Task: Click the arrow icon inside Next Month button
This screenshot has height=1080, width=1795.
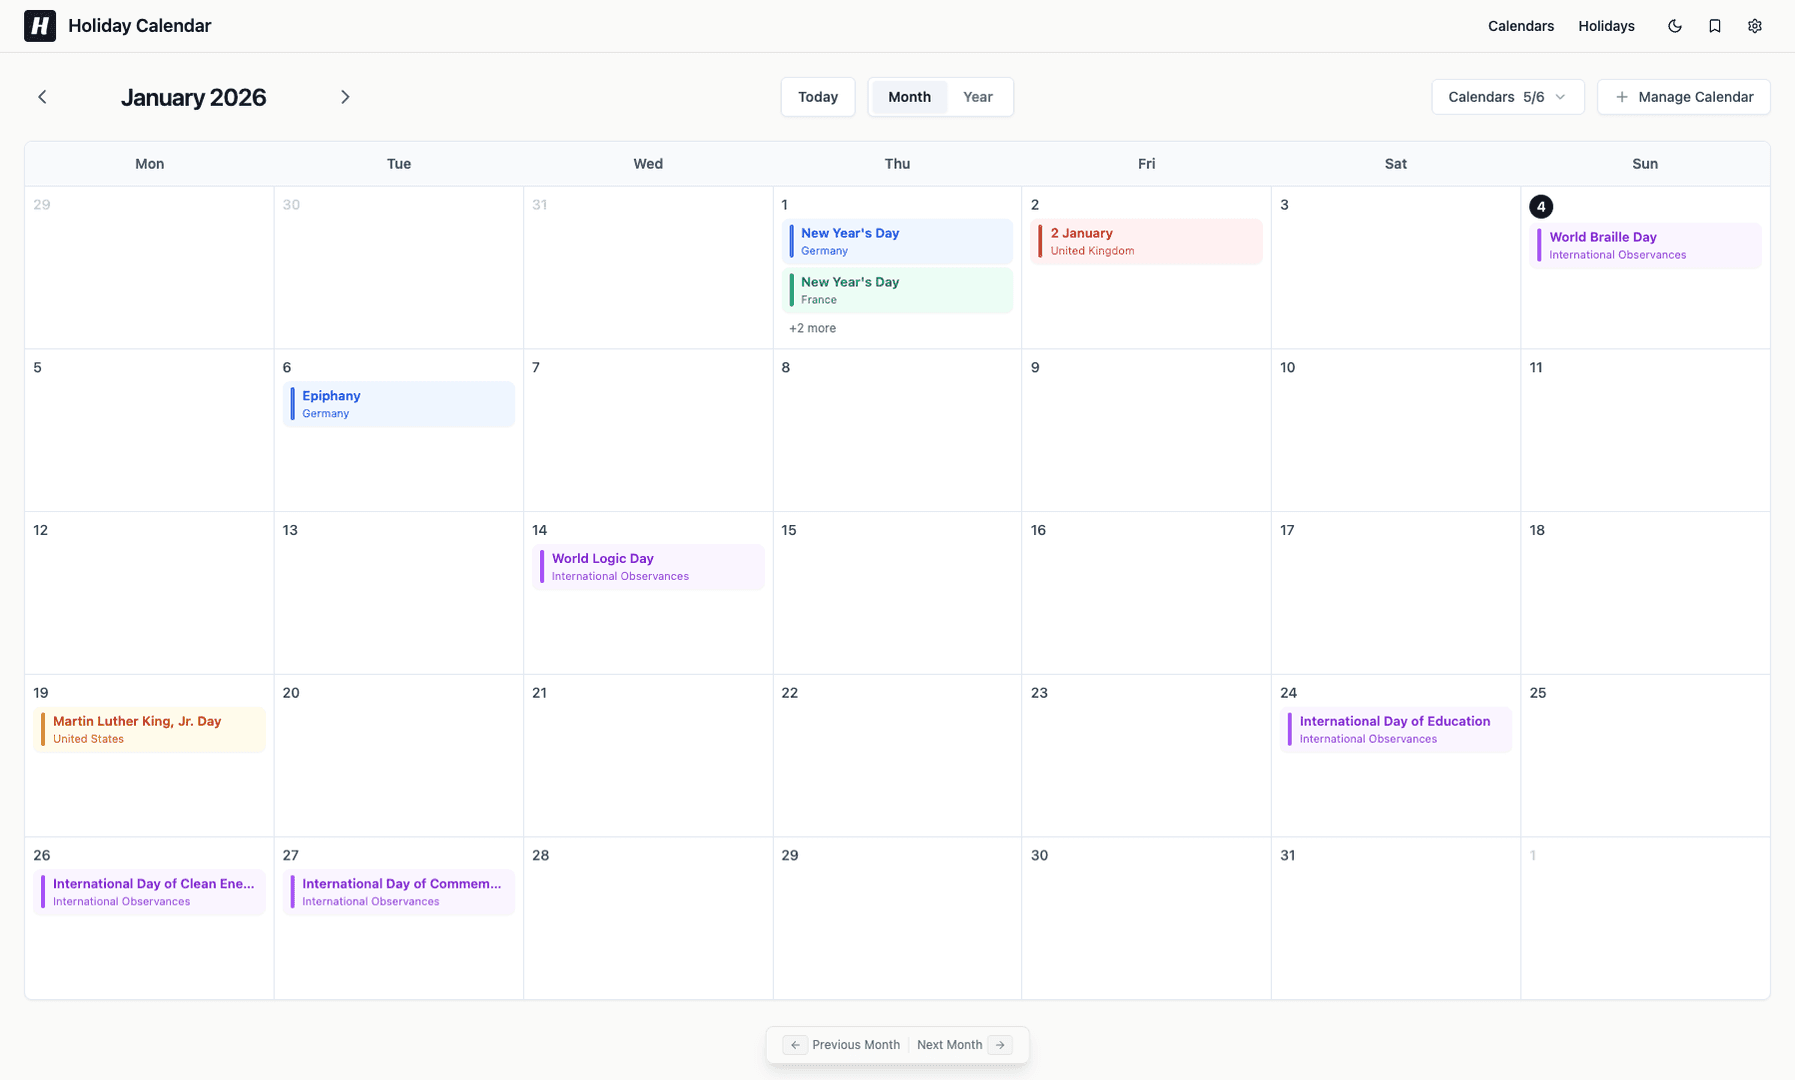Action: coord(999,1044)
